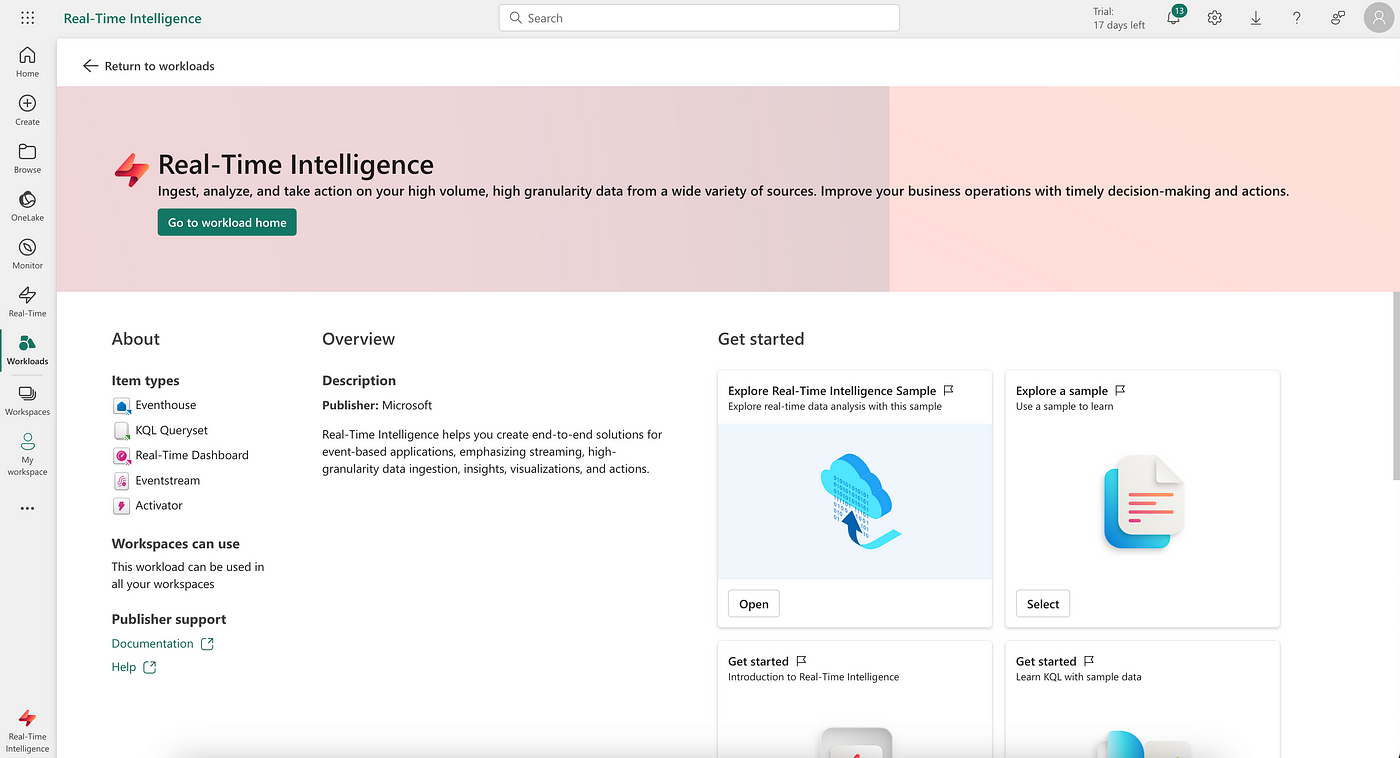This screenshot has height=758, width=1400.
Task: Open Real-Time Intelligence switcher at sidebar bottom
Action: [27, 731]
